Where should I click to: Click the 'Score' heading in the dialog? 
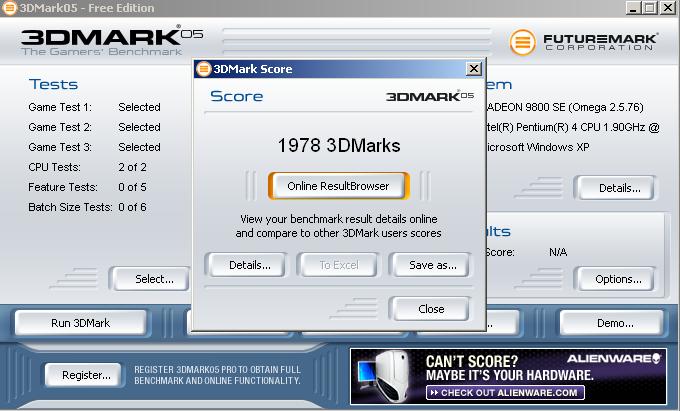pos(236,96)
